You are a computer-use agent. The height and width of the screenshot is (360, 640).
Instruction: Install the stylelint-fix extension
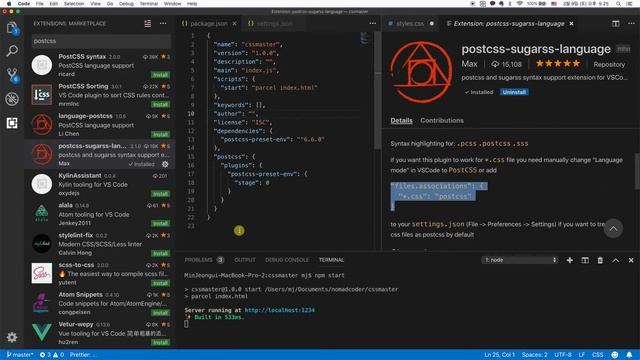160,253
